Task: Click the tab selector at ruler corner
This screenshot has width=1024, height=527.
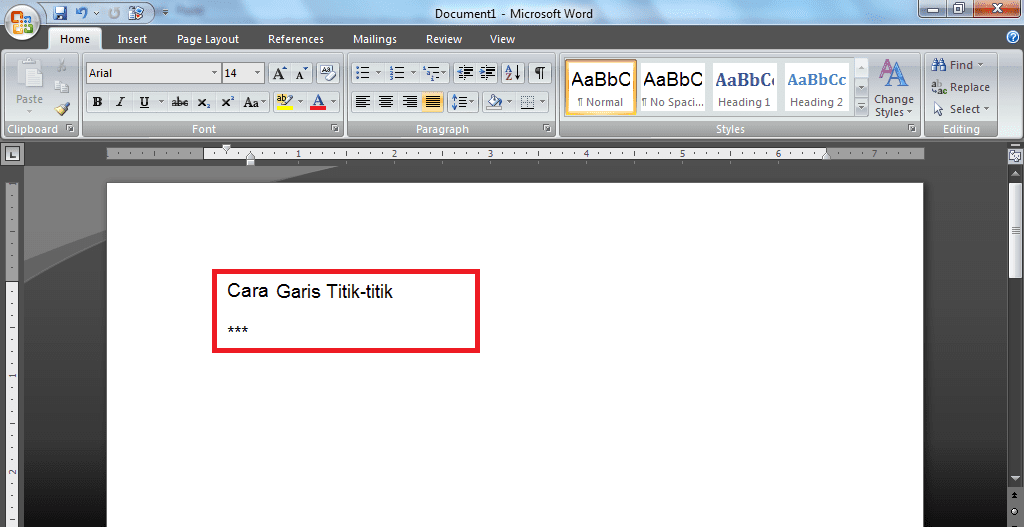Action: coord(12,154)
